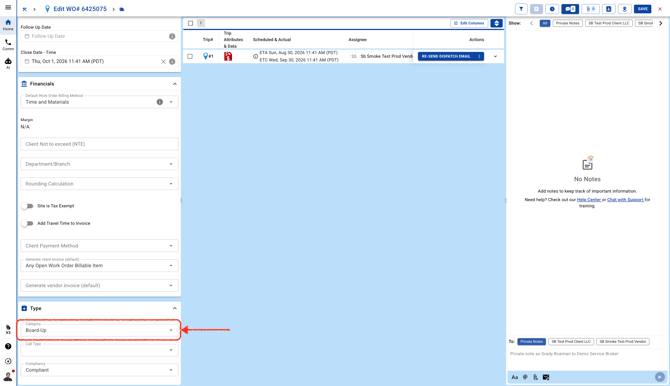670x386 pixels.
Task: Open Generate vendor invoice dropdown
Action: [x=99, y=286]
